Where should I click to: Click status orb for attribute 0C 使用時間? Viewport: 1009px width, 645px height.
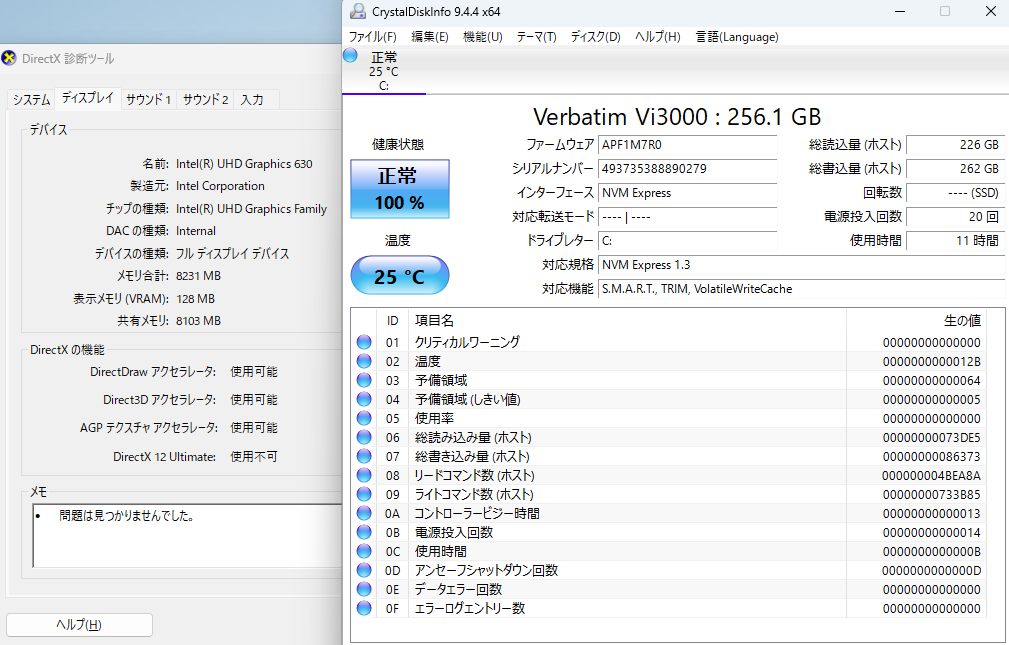tap(364, 551)
